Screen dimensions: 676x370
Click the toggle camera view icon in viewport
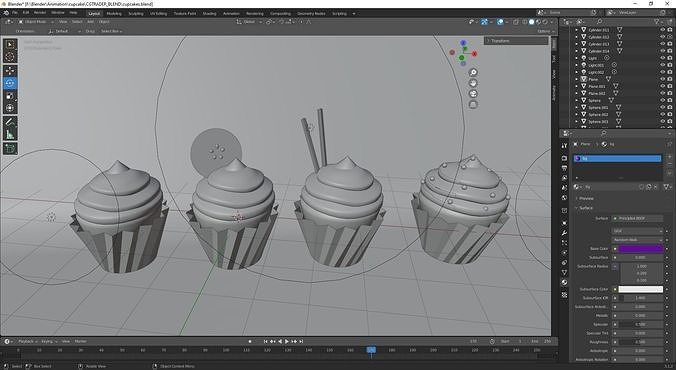tap(473, 94)
